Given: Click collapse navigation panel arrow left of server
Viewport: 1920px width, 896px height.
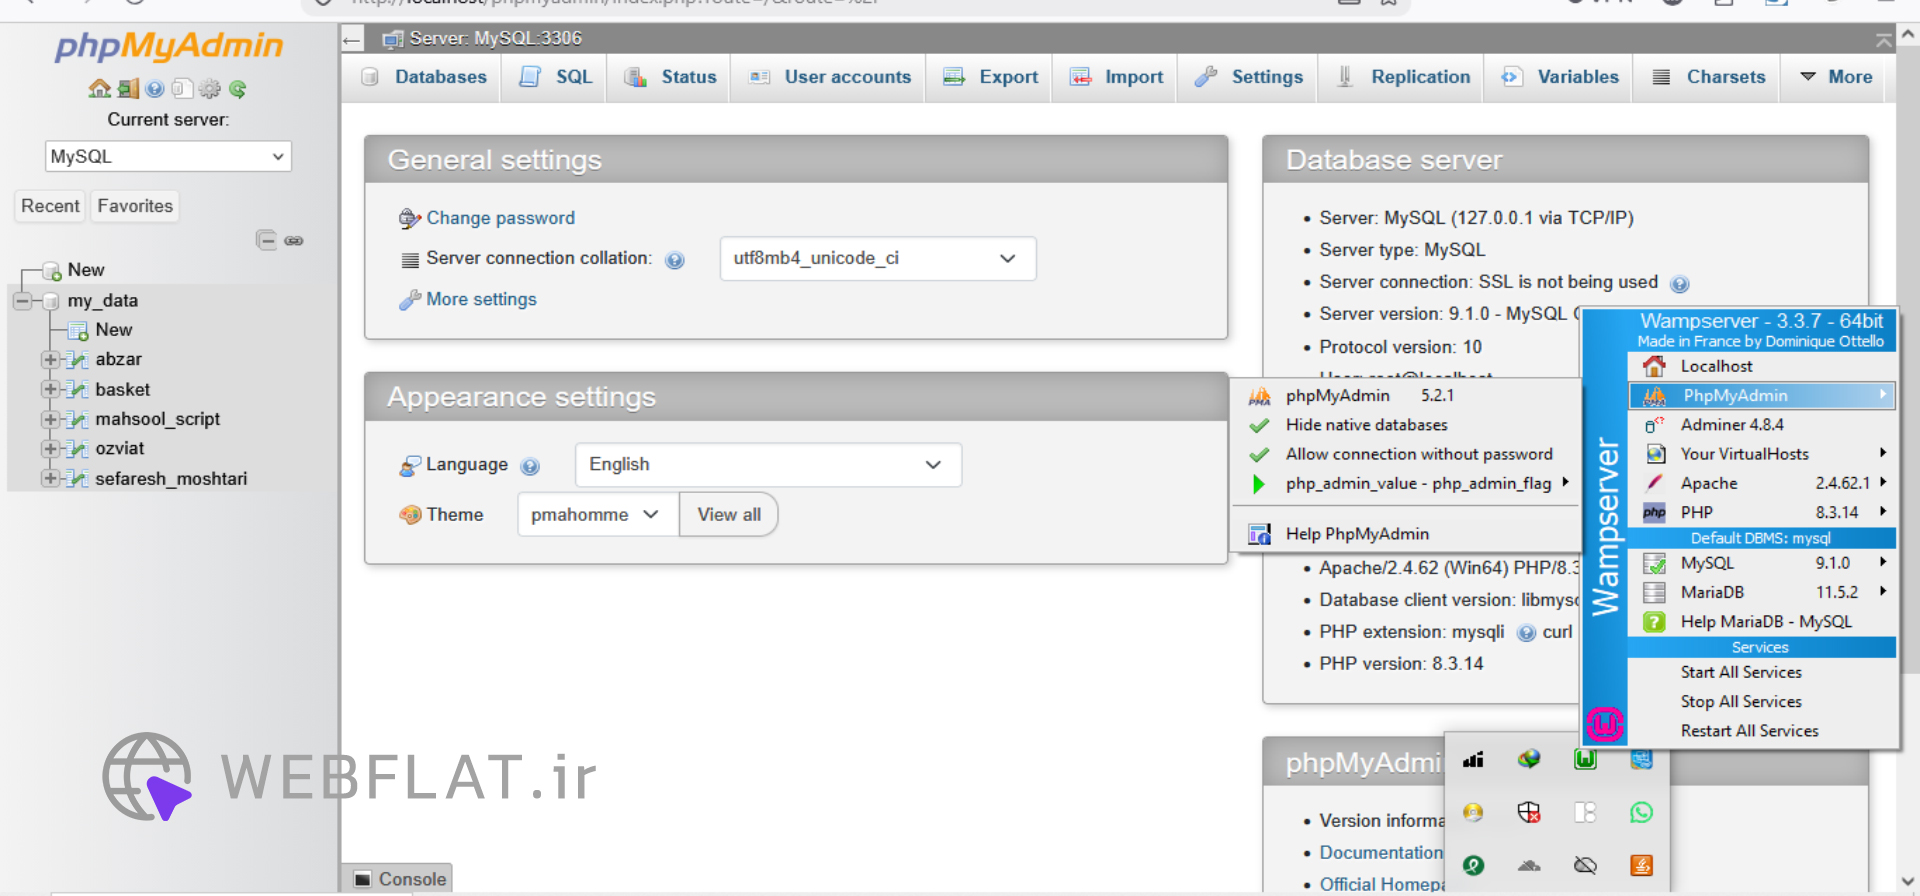Looking at the screenshot, I should pyautogui.click(x=351, y=40).
